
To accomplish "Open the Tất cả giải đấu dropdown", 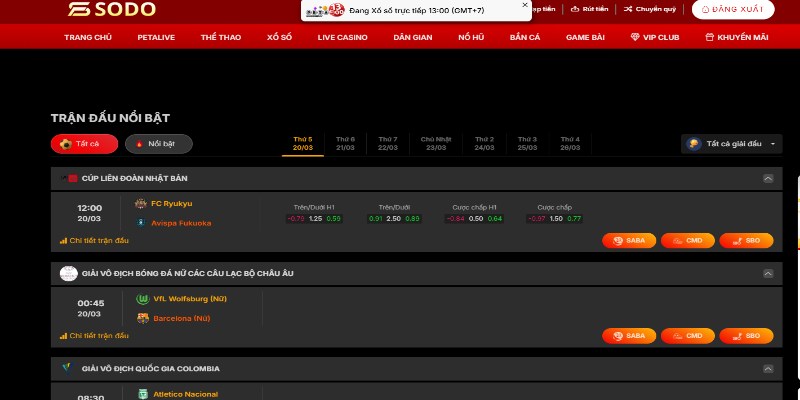I will (730, 144).
